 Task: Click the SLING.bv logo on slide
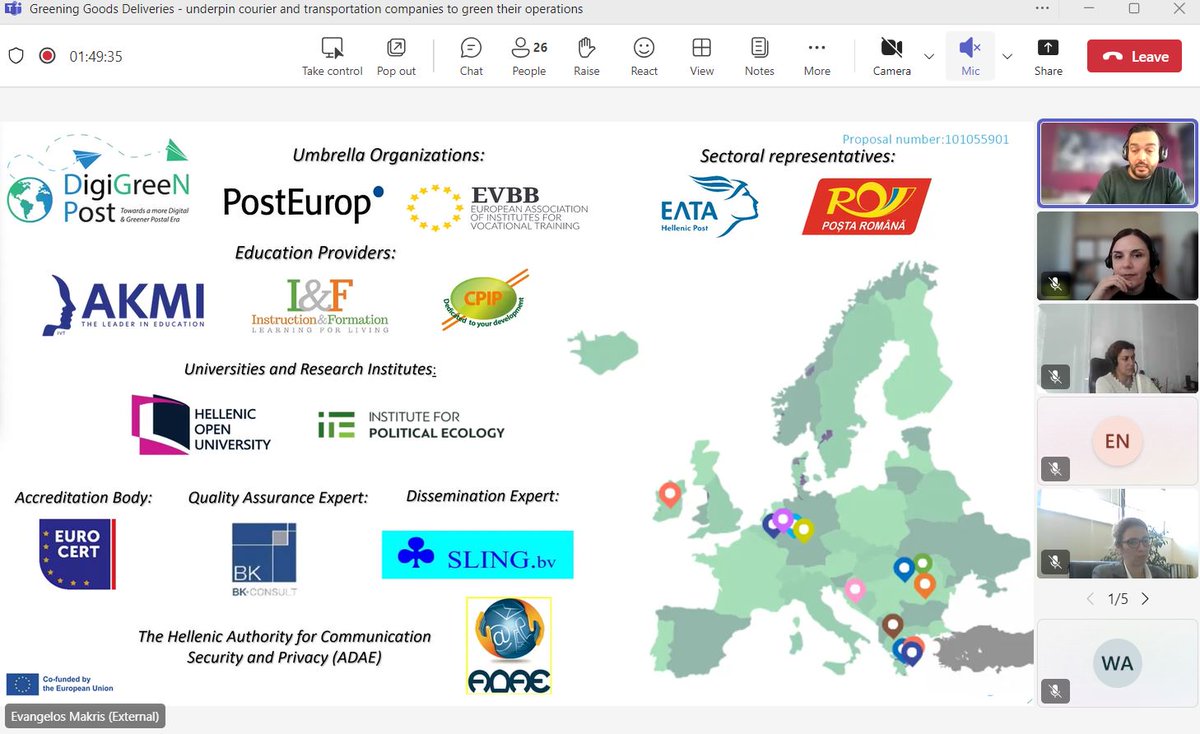coord(478,555)
